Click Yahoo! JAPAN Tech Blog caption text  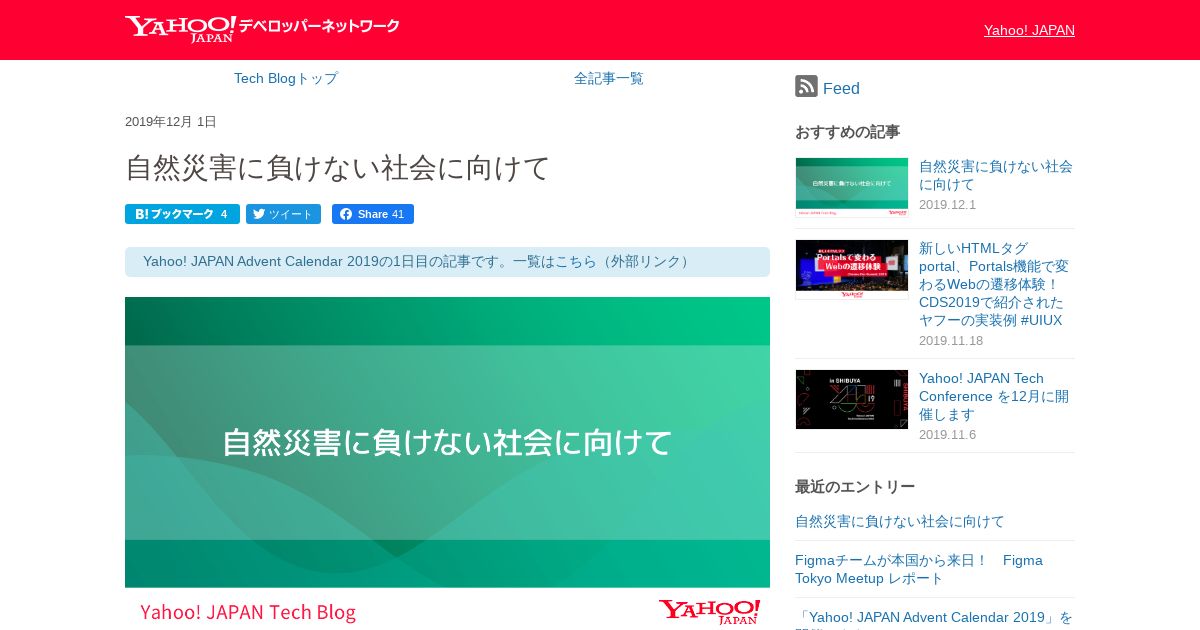tap(248, 612)
